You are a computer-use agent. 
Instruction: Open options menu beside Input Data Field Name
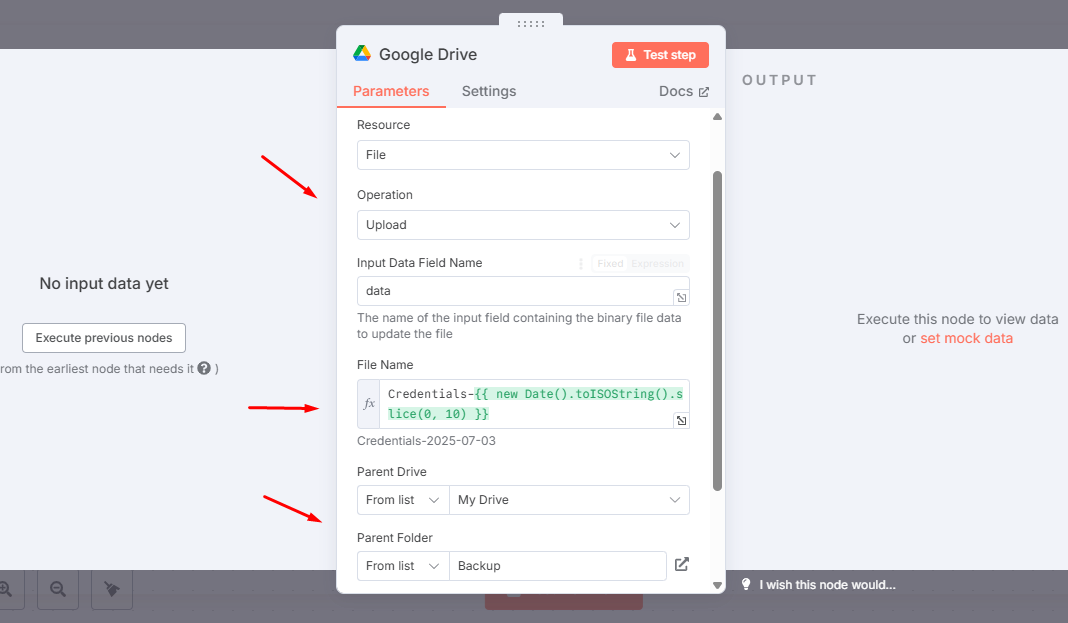[581, 263]
